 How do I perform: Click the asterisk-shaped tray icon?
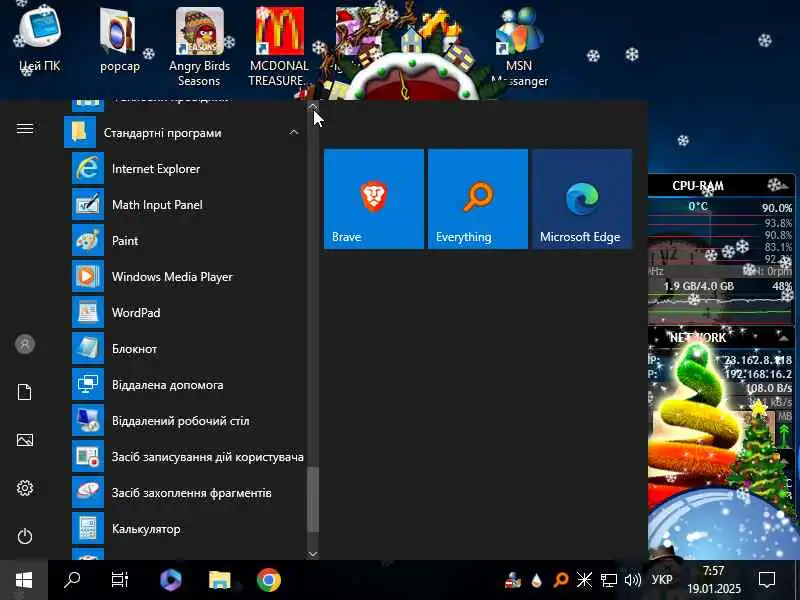(584, 580)
